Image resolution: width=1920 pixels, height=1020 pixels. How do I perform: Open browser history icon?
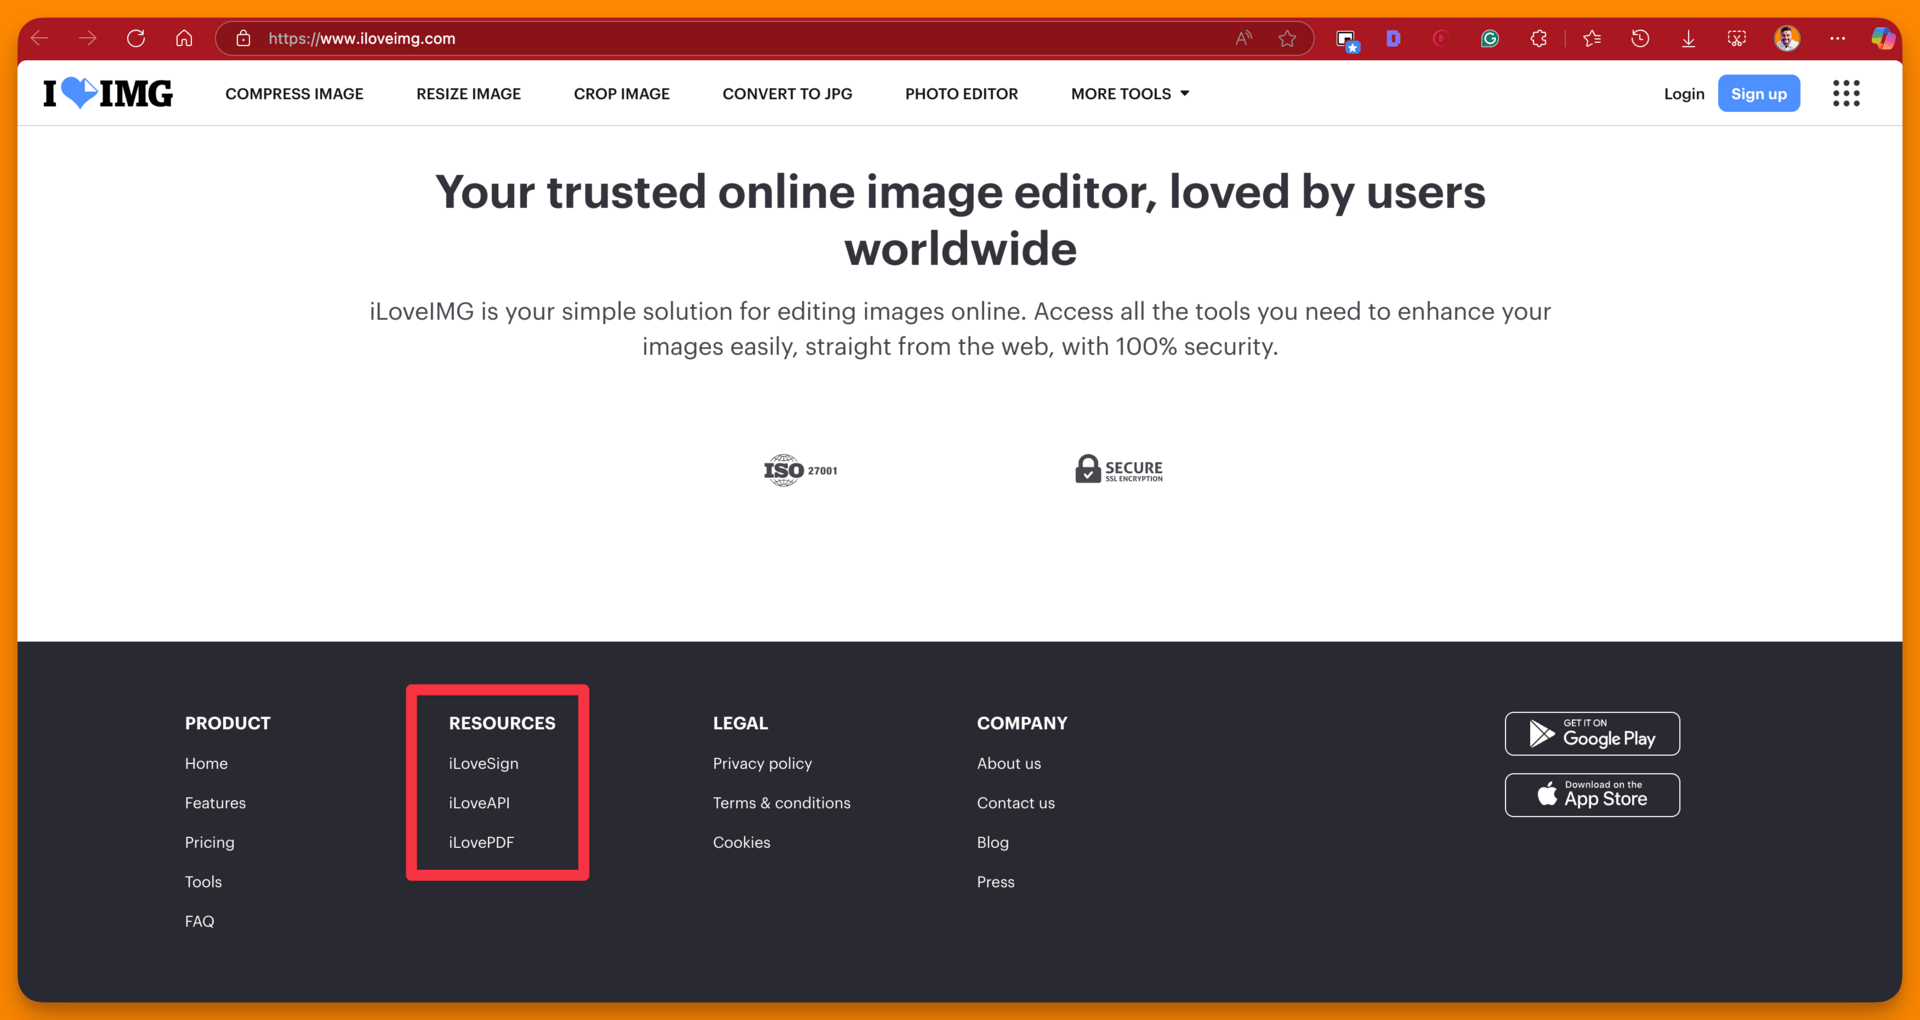click(1640, 38)
